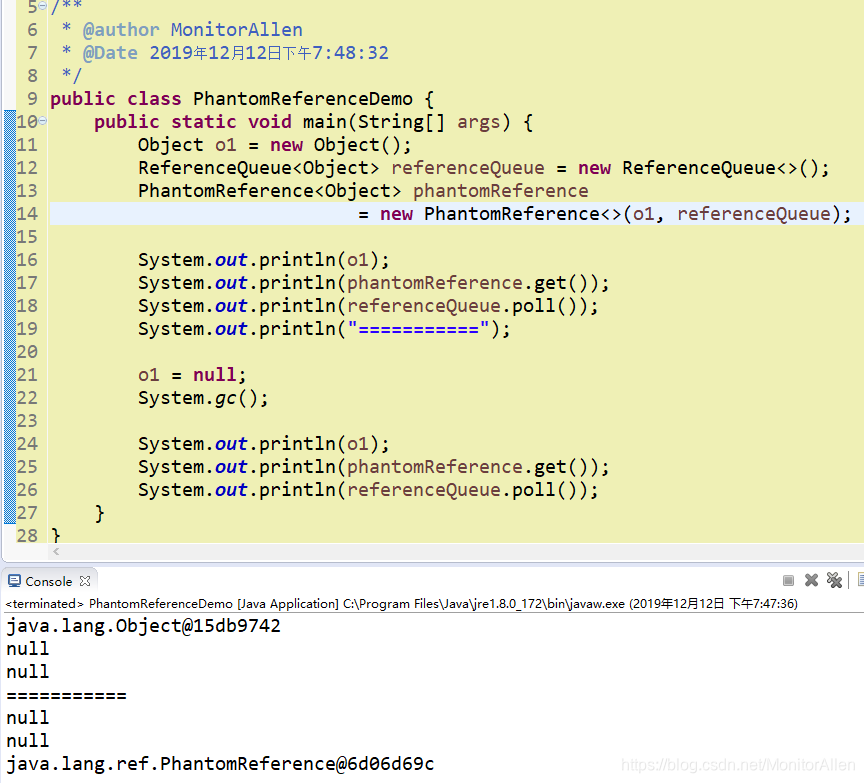Click line number 23 in the editor gutter
This screenshot has height=783, width=864.
[x=27, y=421]
